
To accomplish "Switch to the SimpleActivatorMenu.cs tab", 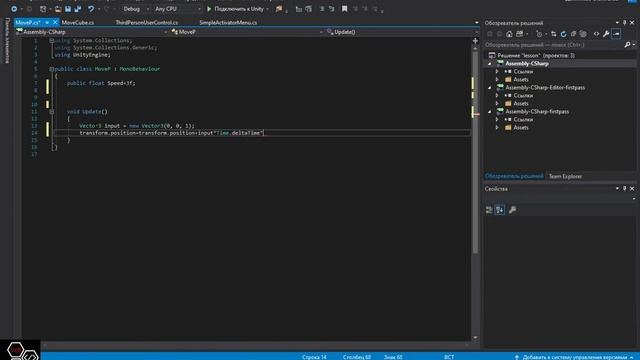I will pos(228,22).
